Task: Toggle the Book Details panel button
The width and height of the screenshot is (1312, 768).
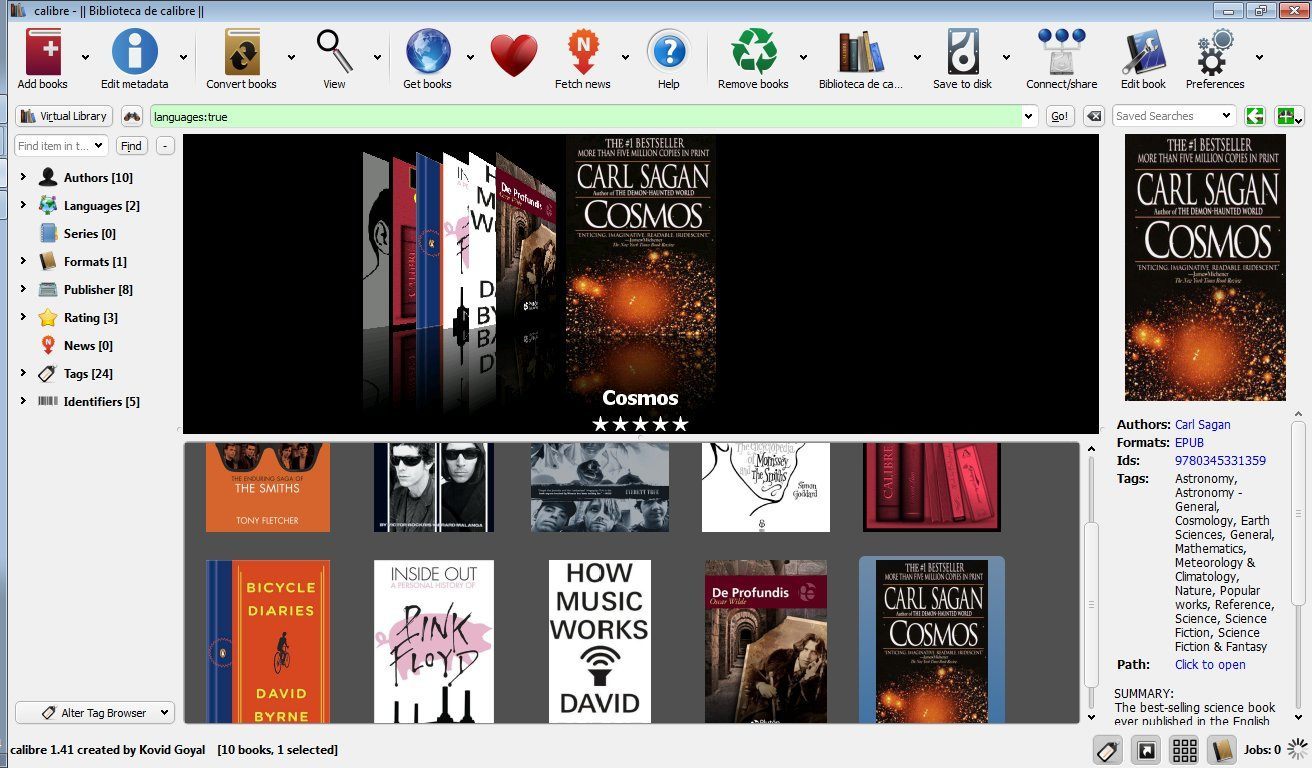Action: 1222,750
